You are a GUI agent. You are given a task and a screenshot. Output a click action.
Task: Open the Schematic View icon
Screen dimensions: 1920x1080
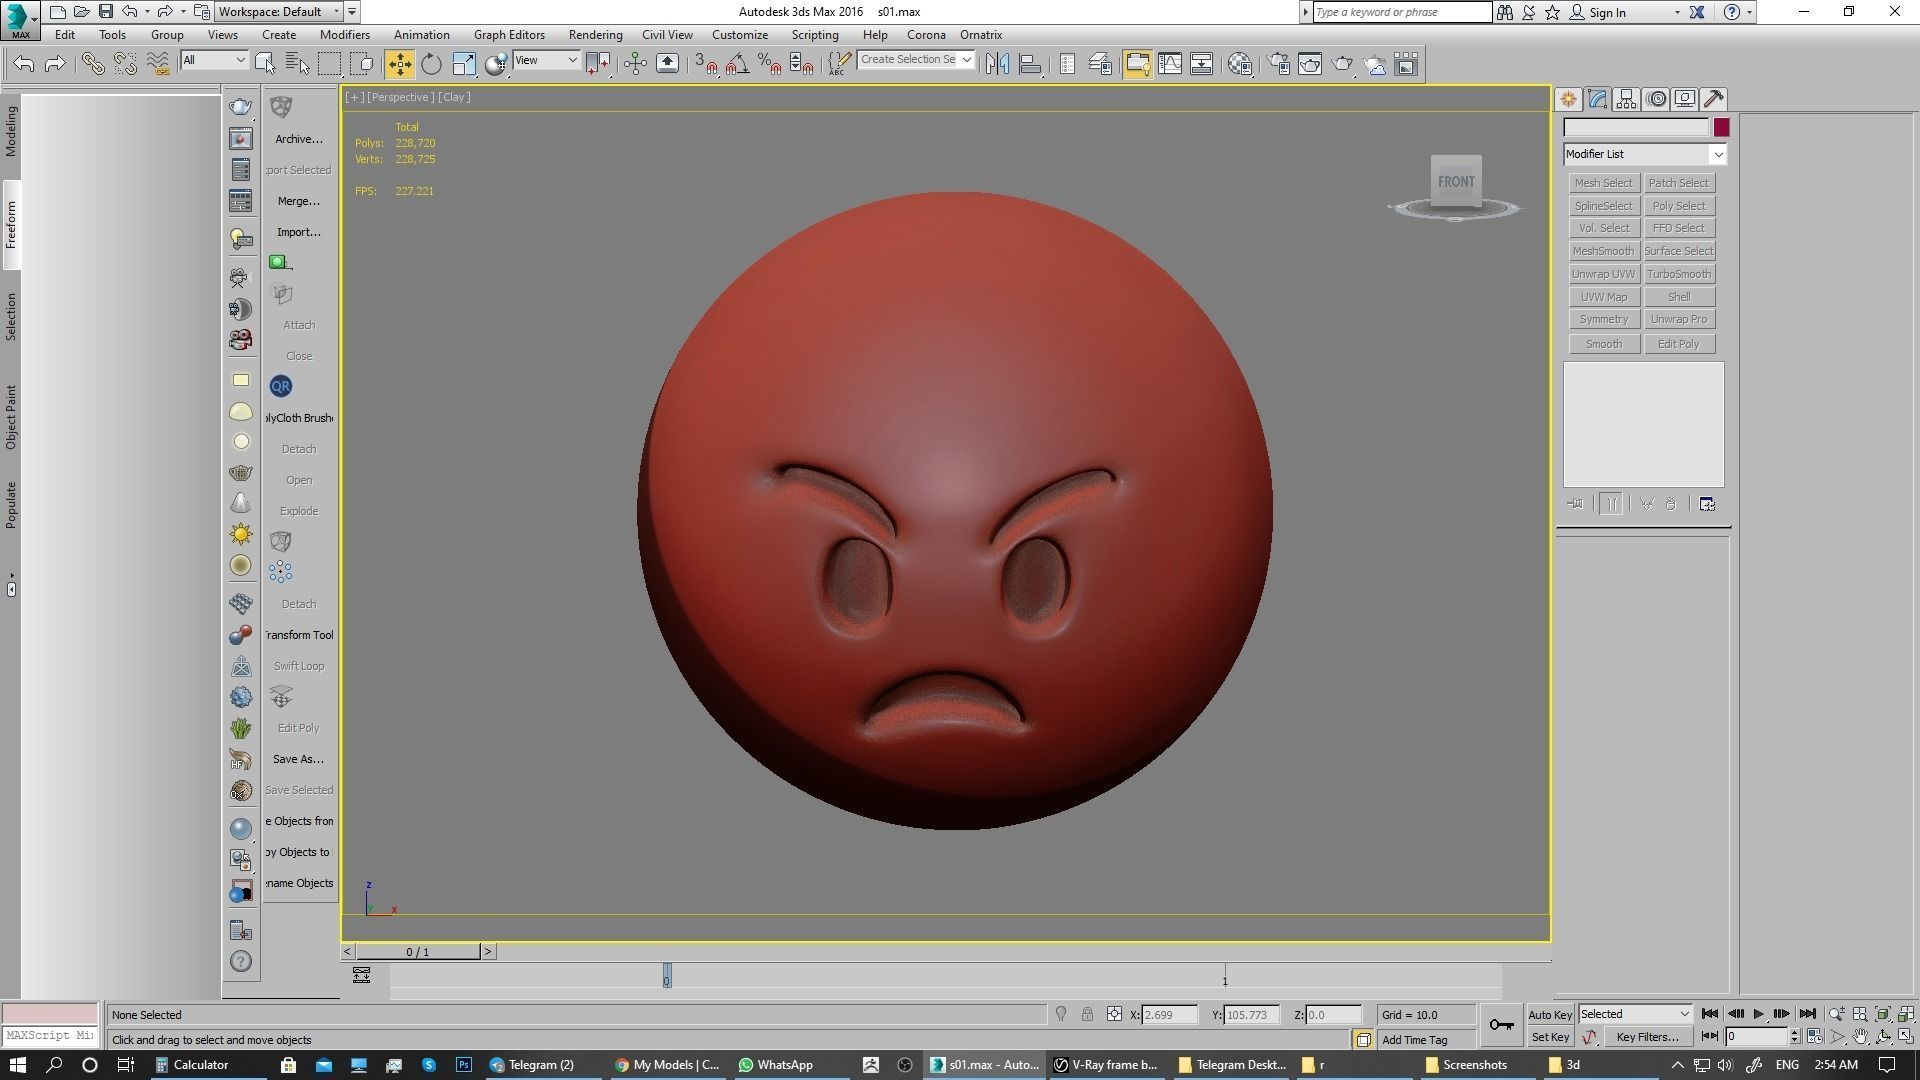pyautogui.click(x=1201, y=64)
